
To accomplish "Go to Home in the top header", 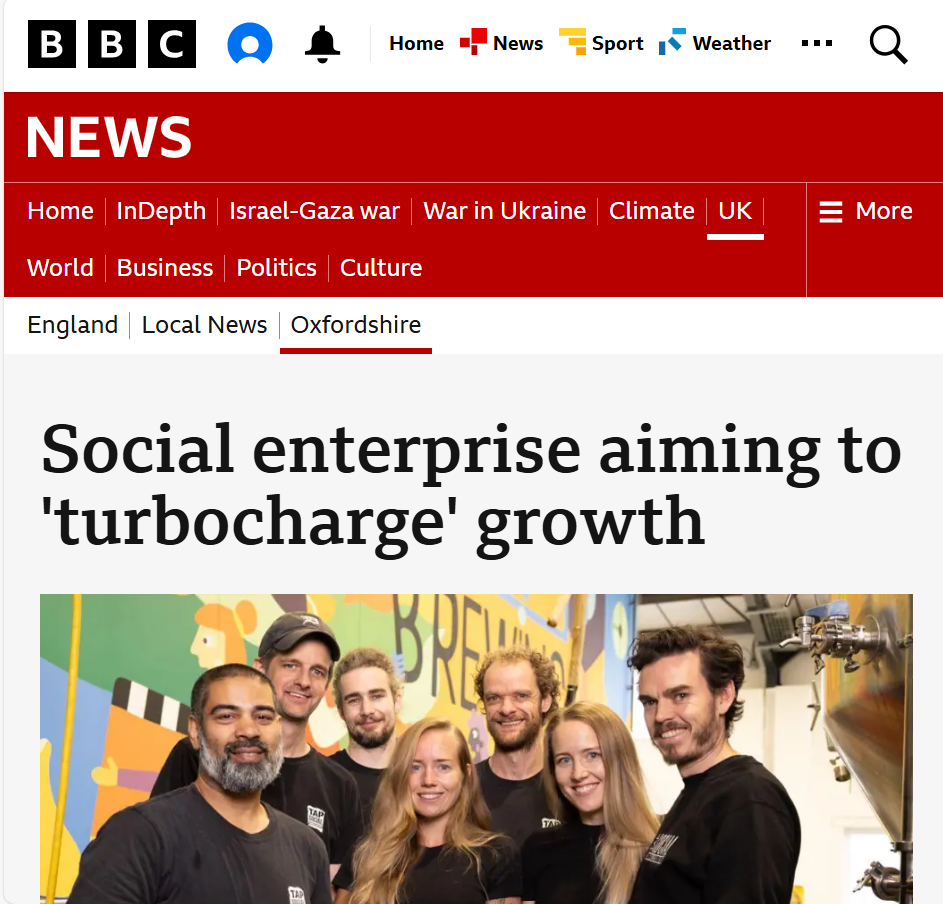I will 416,43.
